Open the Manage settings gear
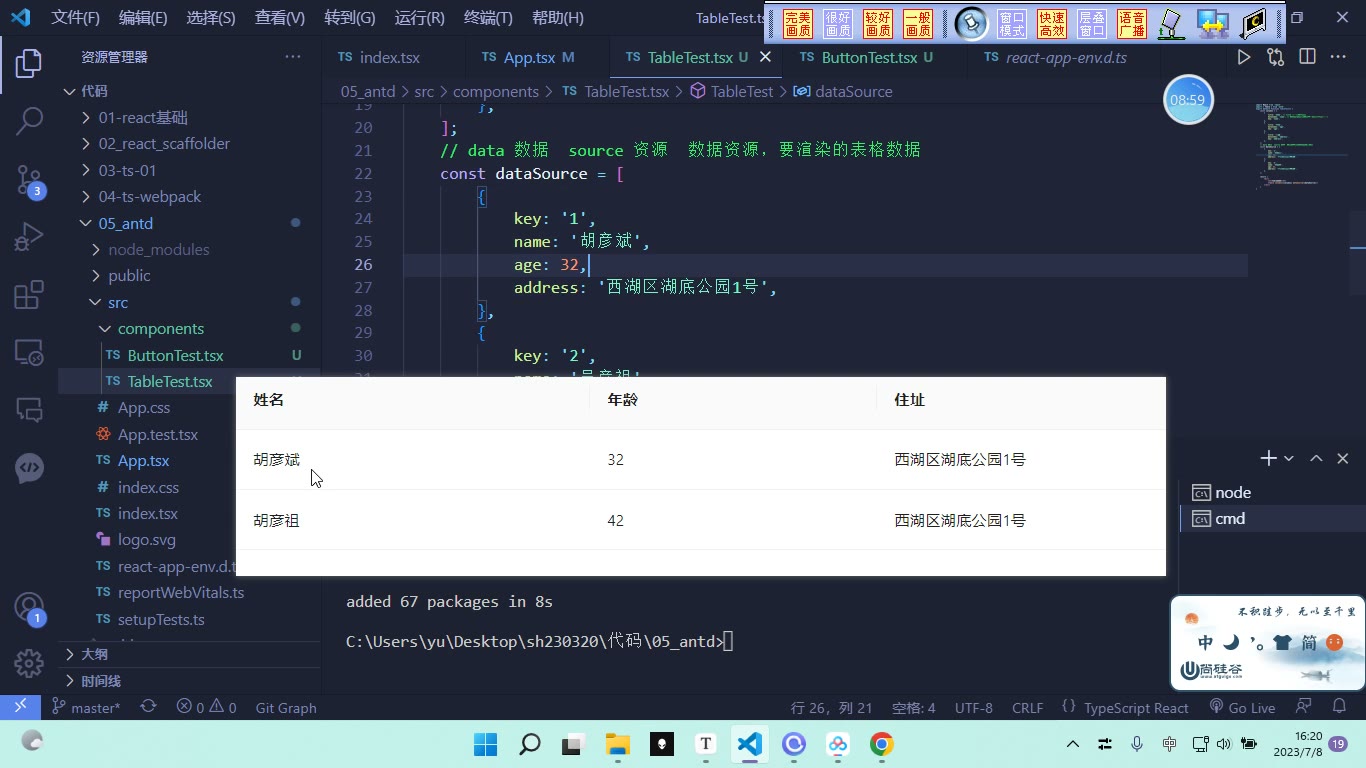The image size is (1366, 768). tap(29, 663)
